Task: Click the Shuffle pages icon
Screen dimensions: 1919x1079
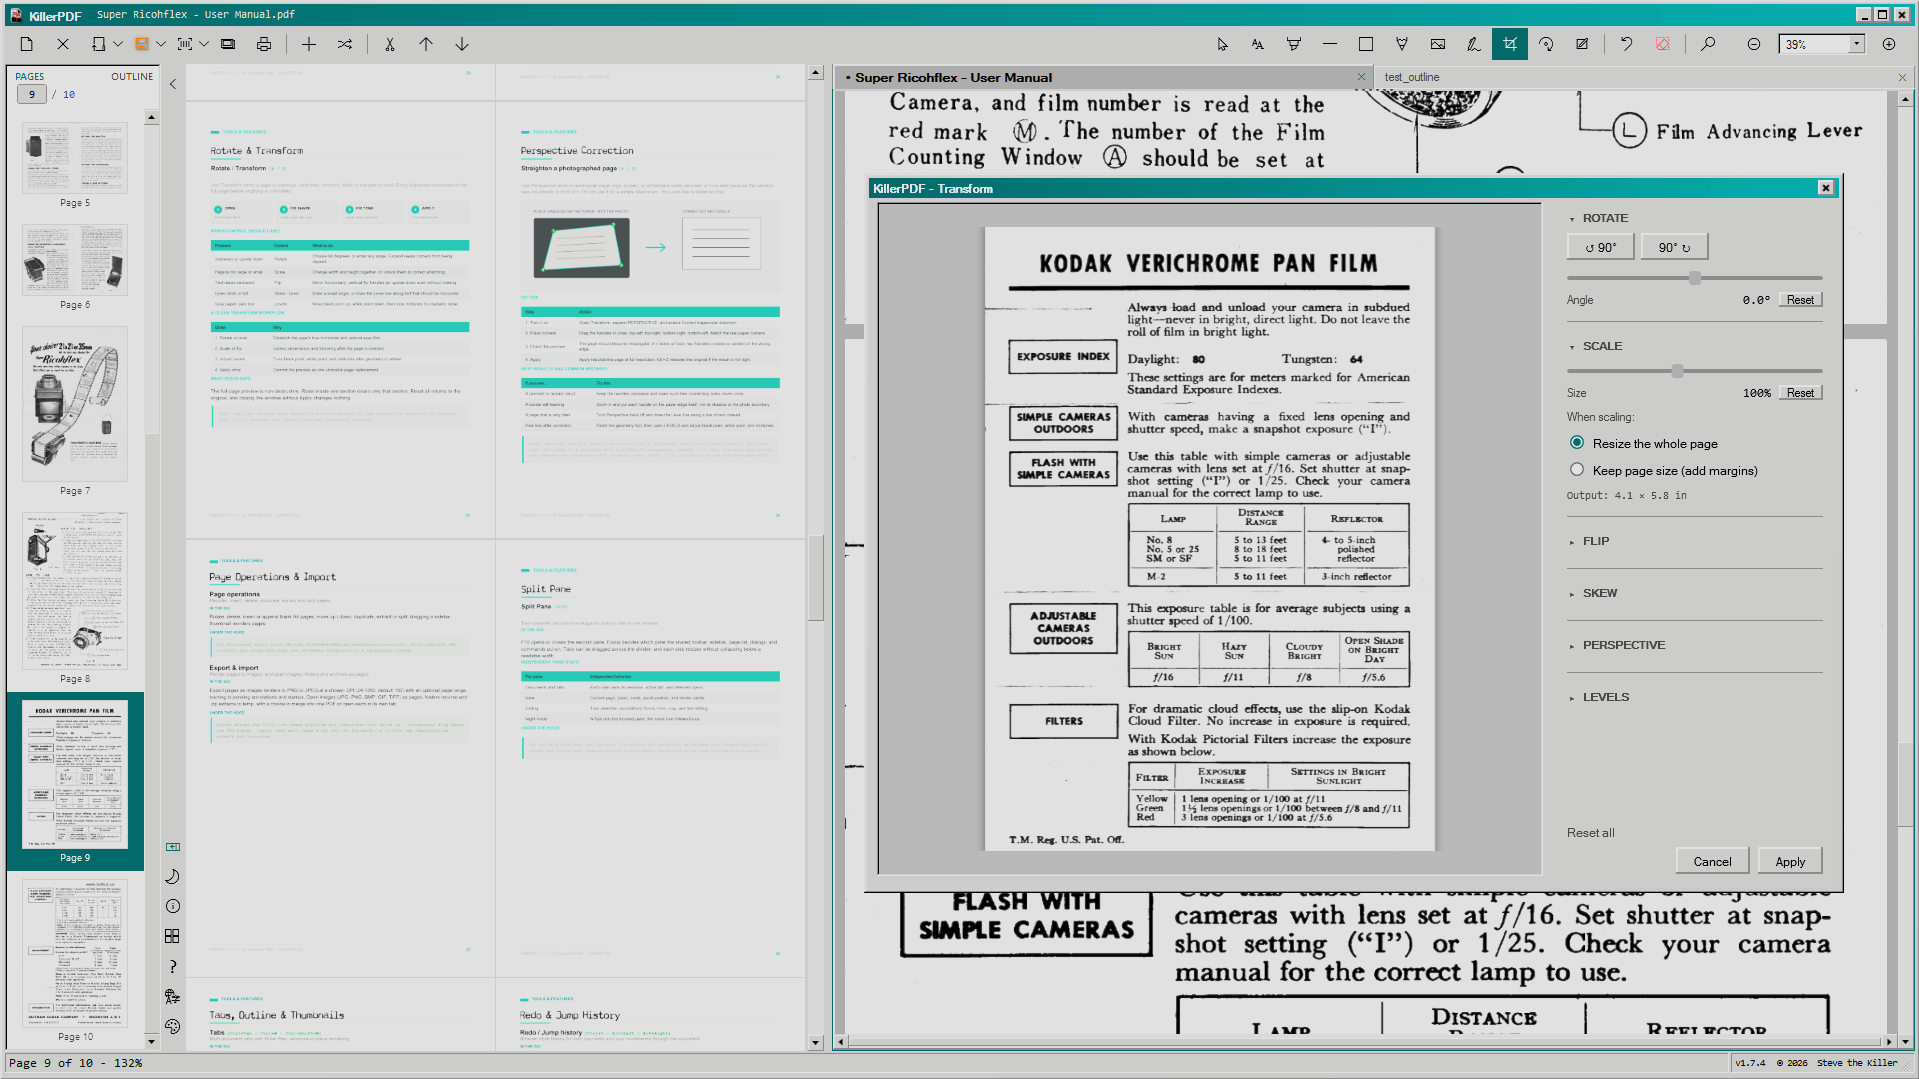Action: (345, 44)
